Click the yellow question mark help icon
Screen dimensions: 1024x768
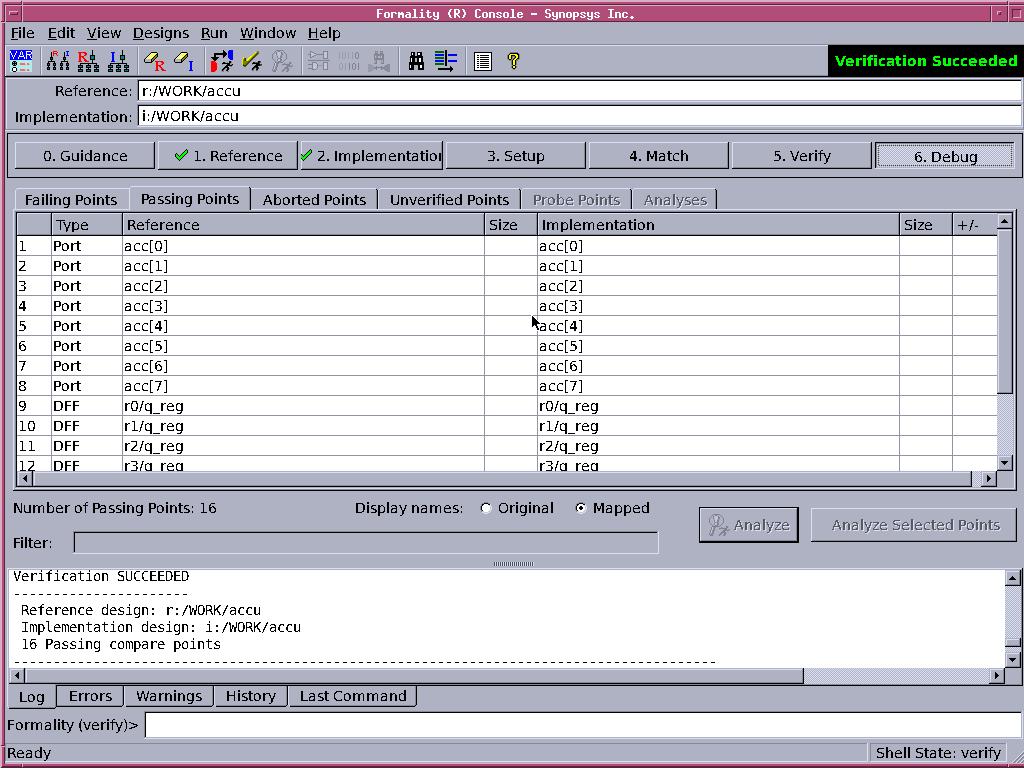tap(513, 61)
